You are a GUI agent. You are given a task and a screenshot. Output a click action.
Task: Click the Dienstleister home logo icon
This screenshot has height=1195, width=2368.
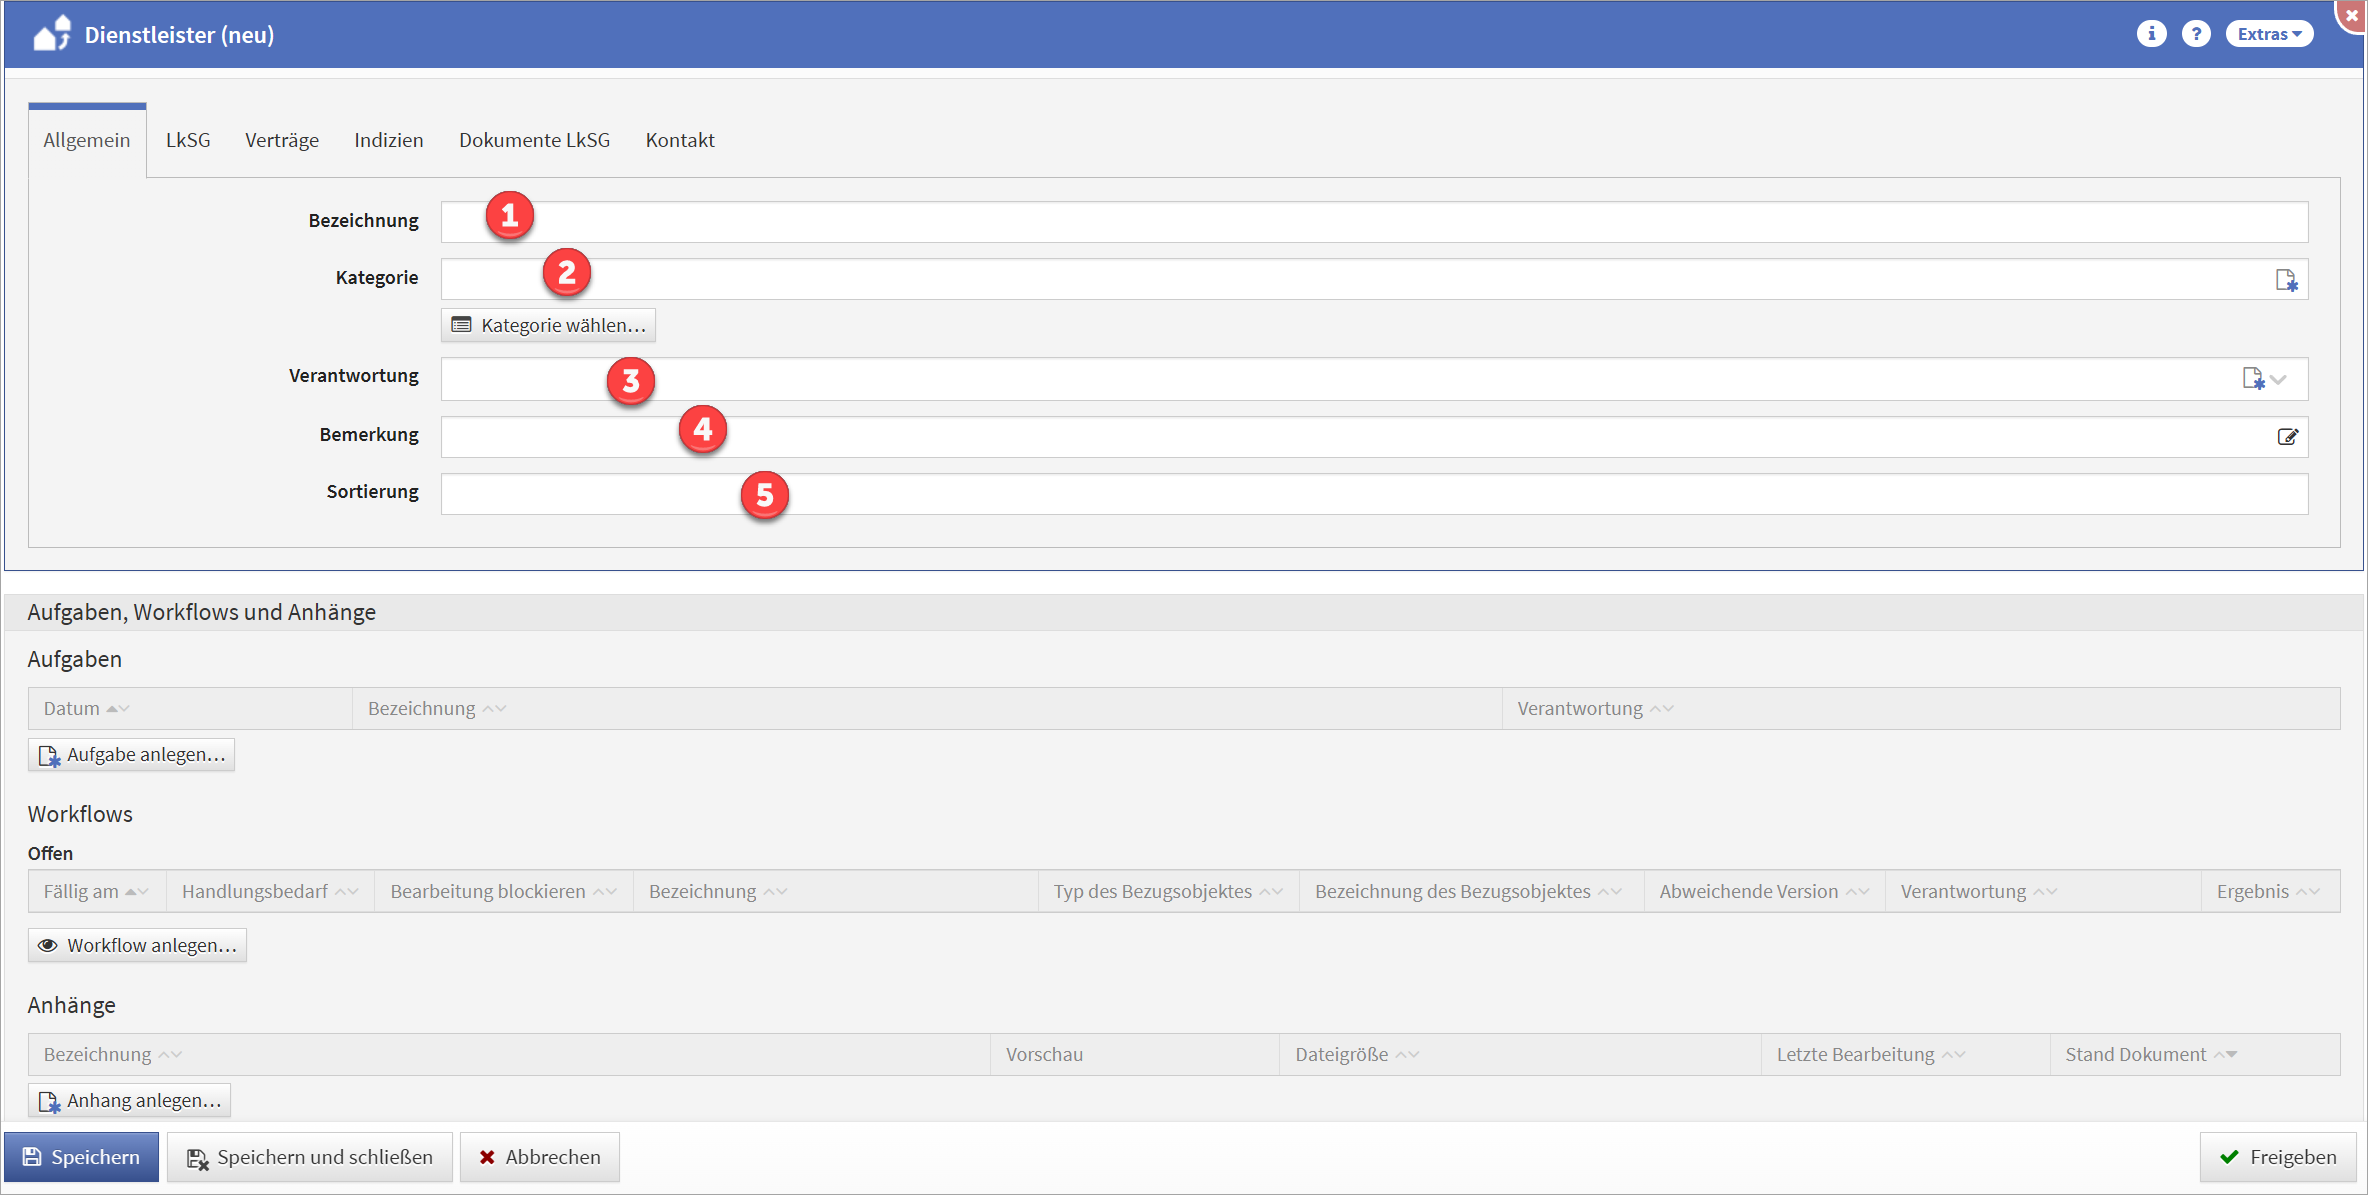52,34
